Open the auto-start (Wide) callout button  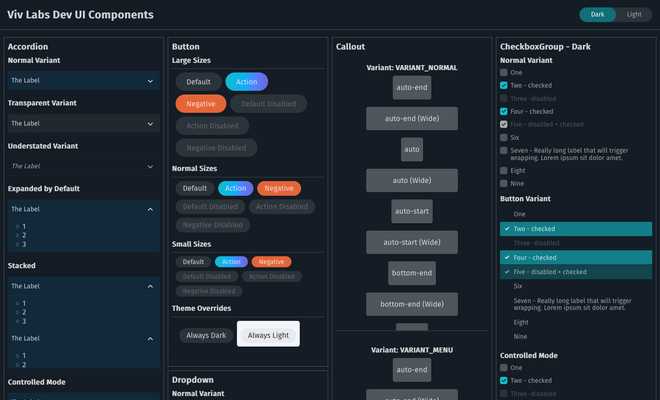[412, 243]
